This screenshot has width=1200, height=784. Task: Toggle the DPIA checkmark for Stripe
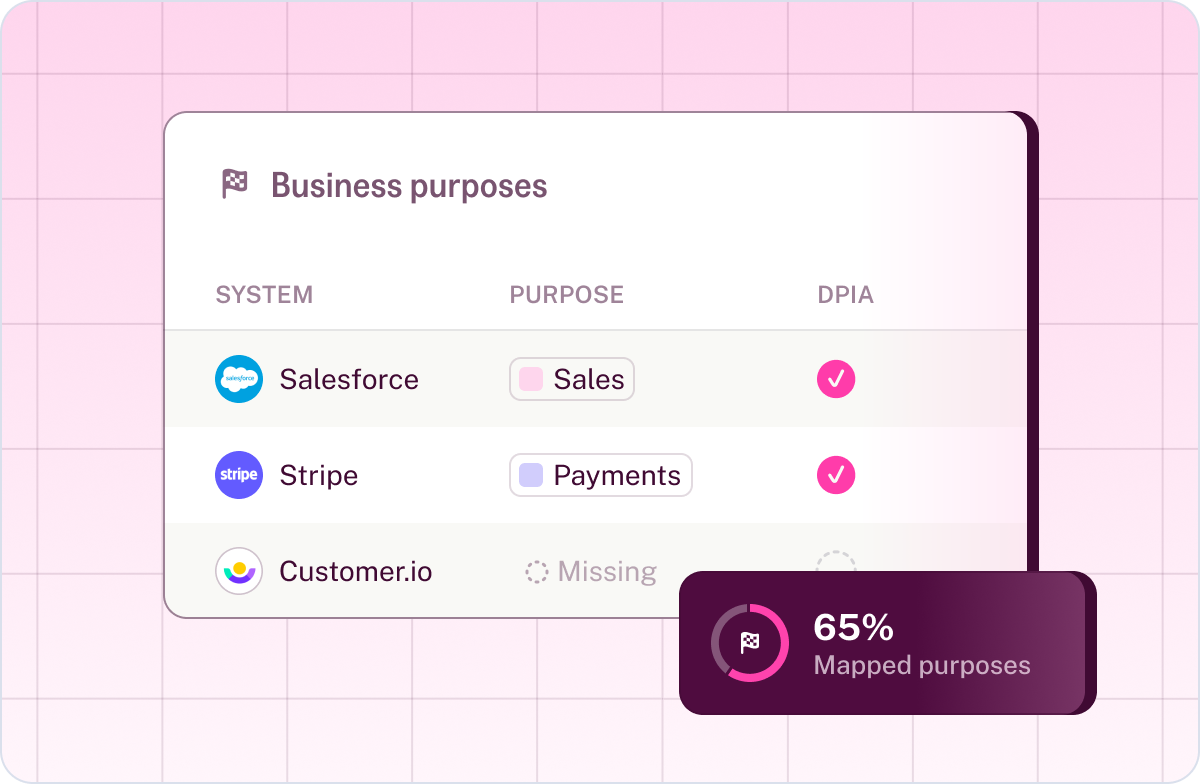[836, 475]
